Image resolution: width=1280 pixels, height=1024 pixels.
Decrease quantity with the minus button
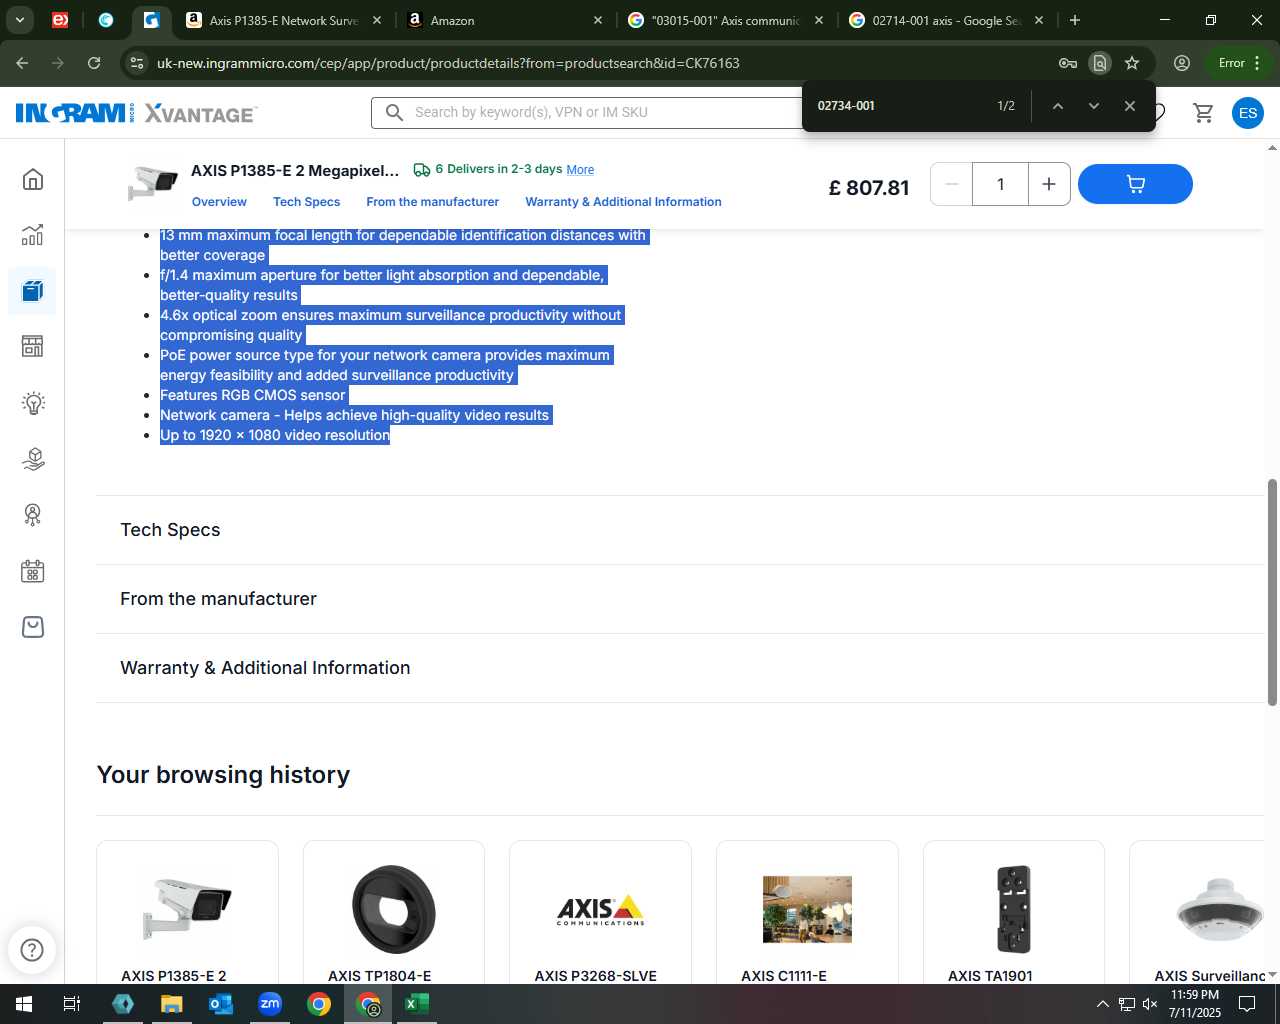[x=952, y=184]
